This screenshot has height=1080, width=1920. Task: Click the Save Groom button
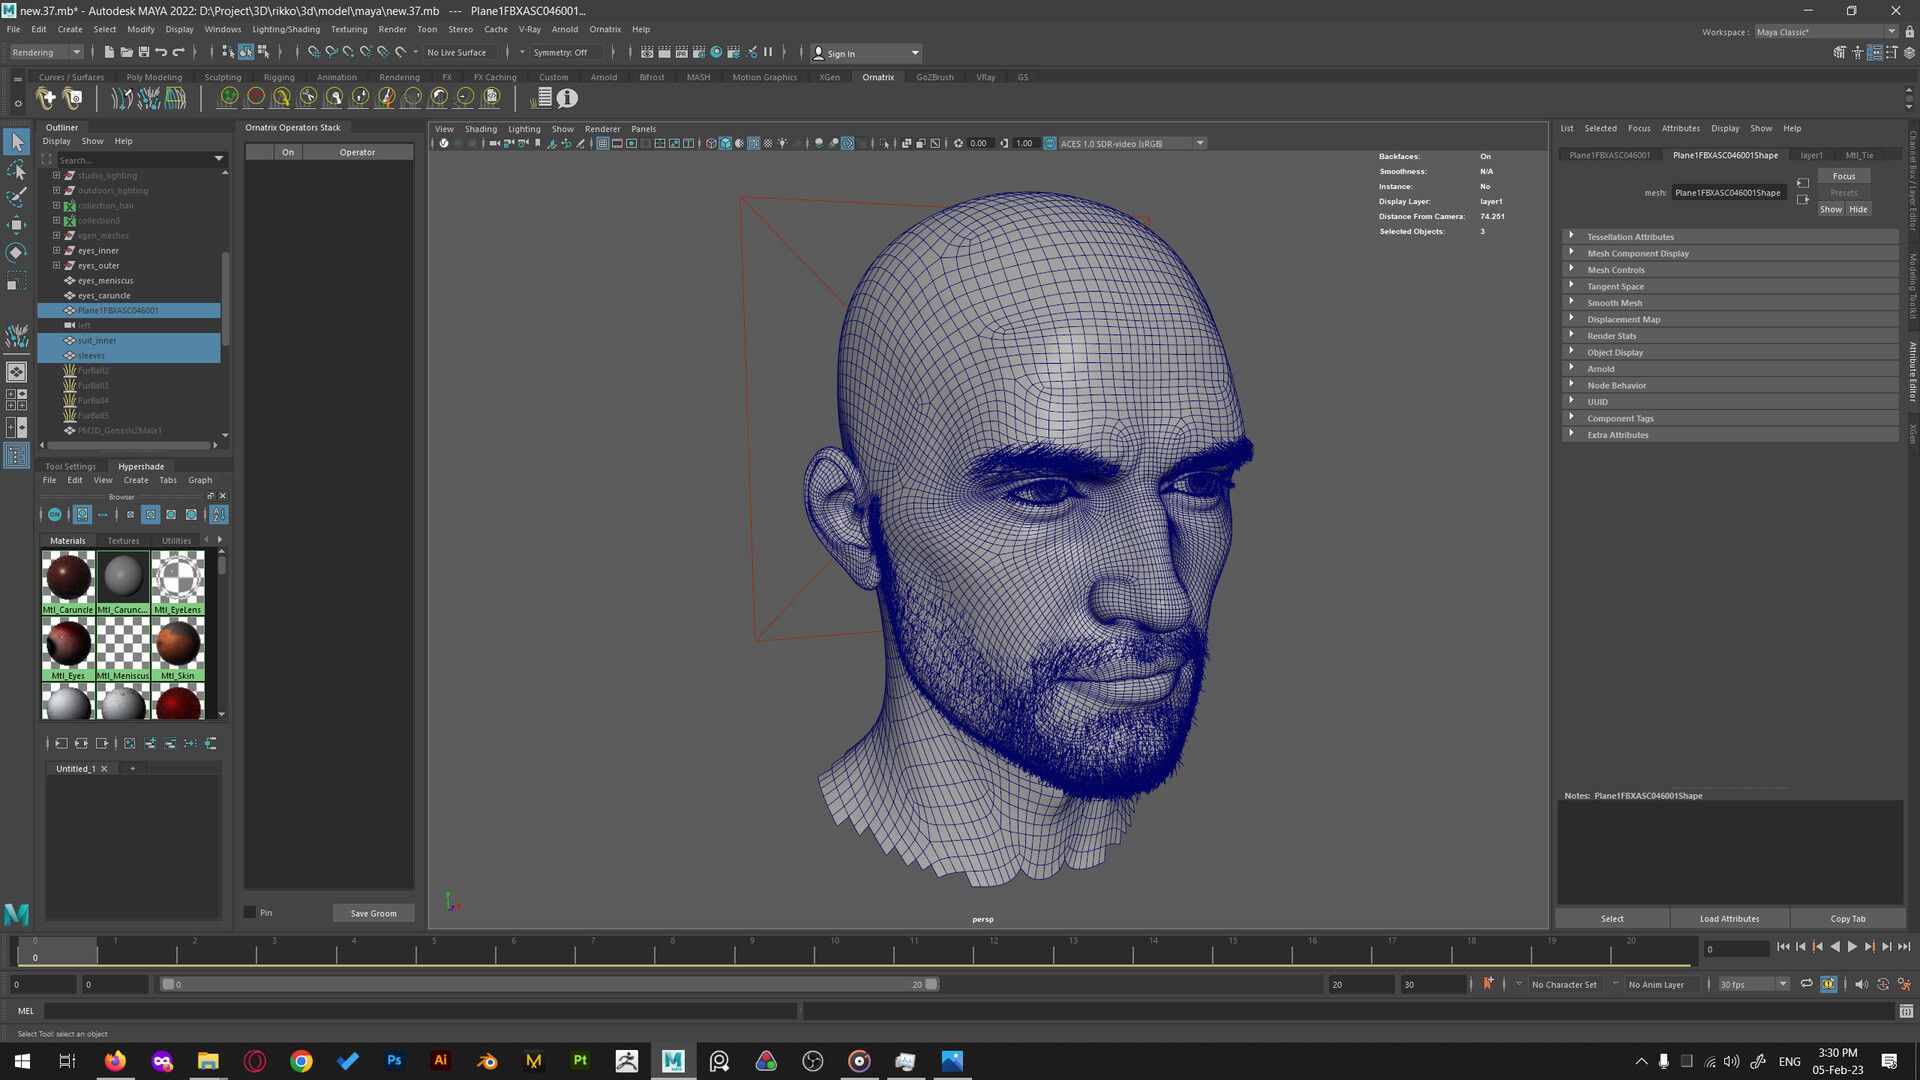pyautogui.click(x=373, y=913)
